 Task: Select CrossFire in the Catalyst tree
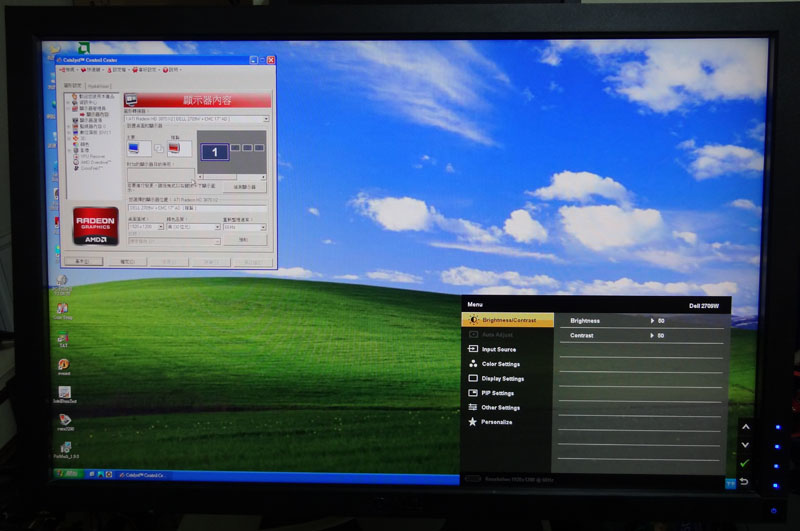point(88,168)
